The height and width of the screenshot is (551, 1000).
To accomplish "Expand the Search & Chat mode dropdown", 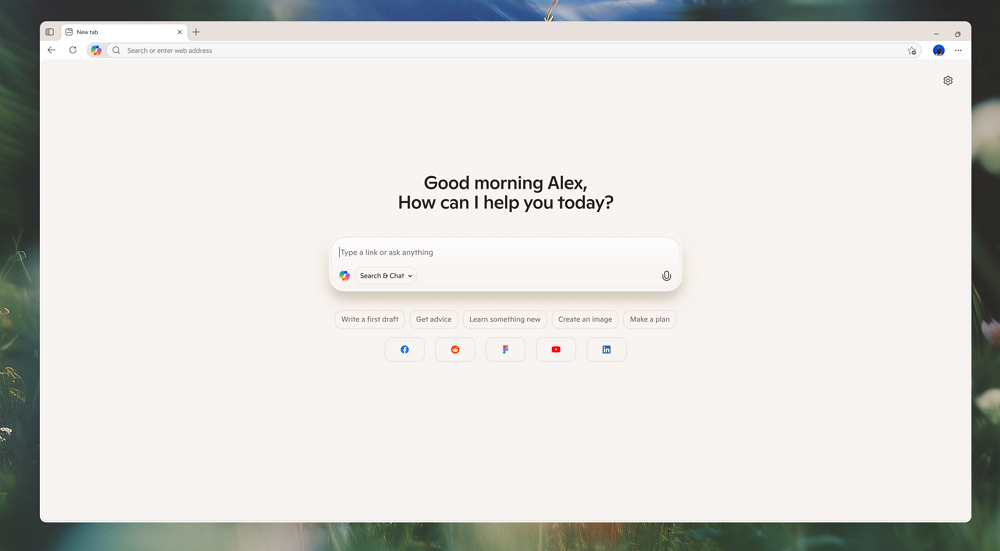I will tap(386, 276).
